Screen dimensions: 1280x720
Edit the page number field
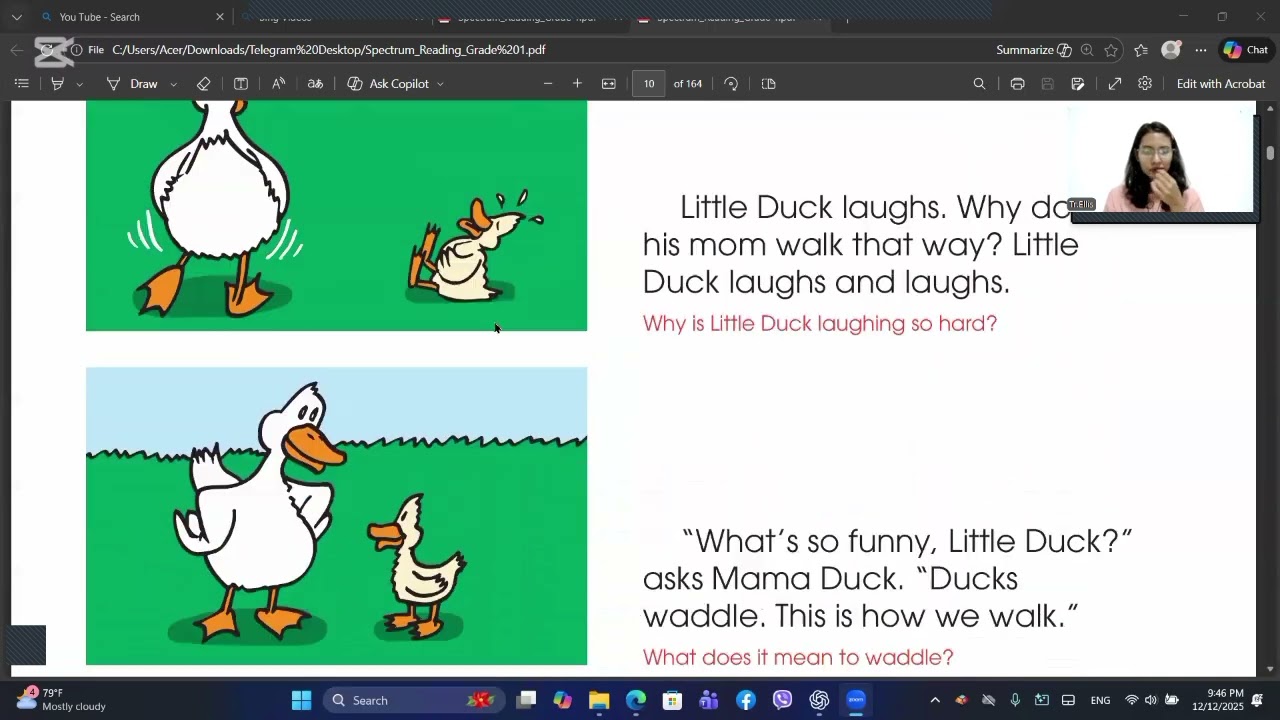point(649,84)
